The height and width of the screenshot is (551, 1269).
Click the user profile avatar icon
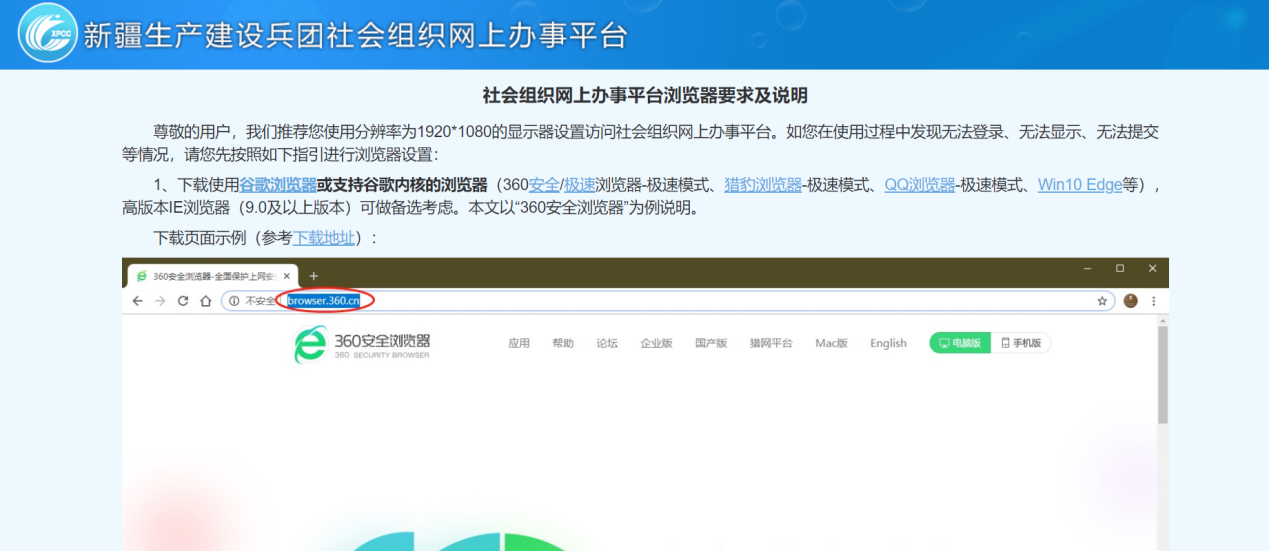(1131, 301)
